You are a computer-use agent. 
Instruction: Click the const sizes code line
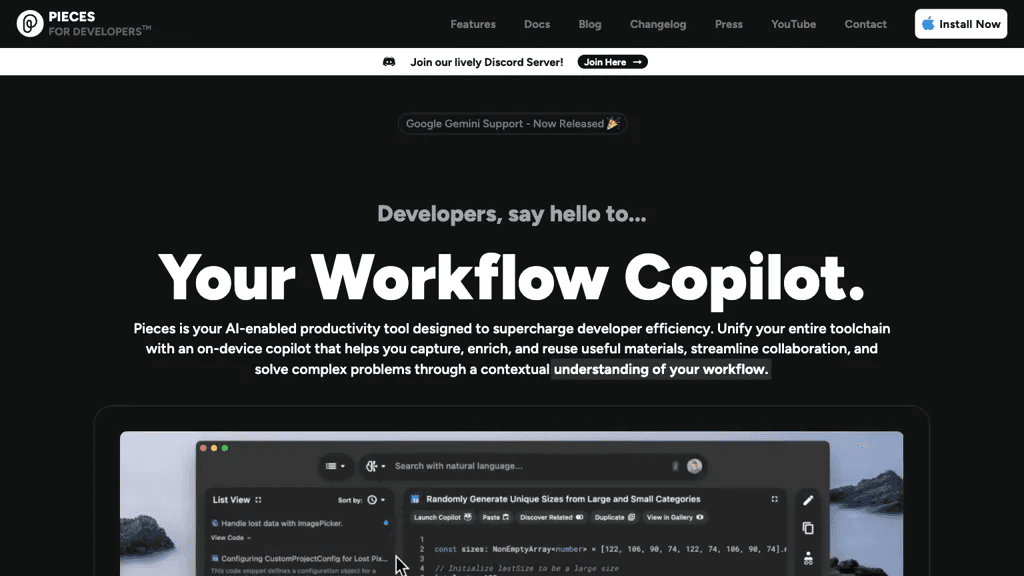611,549
